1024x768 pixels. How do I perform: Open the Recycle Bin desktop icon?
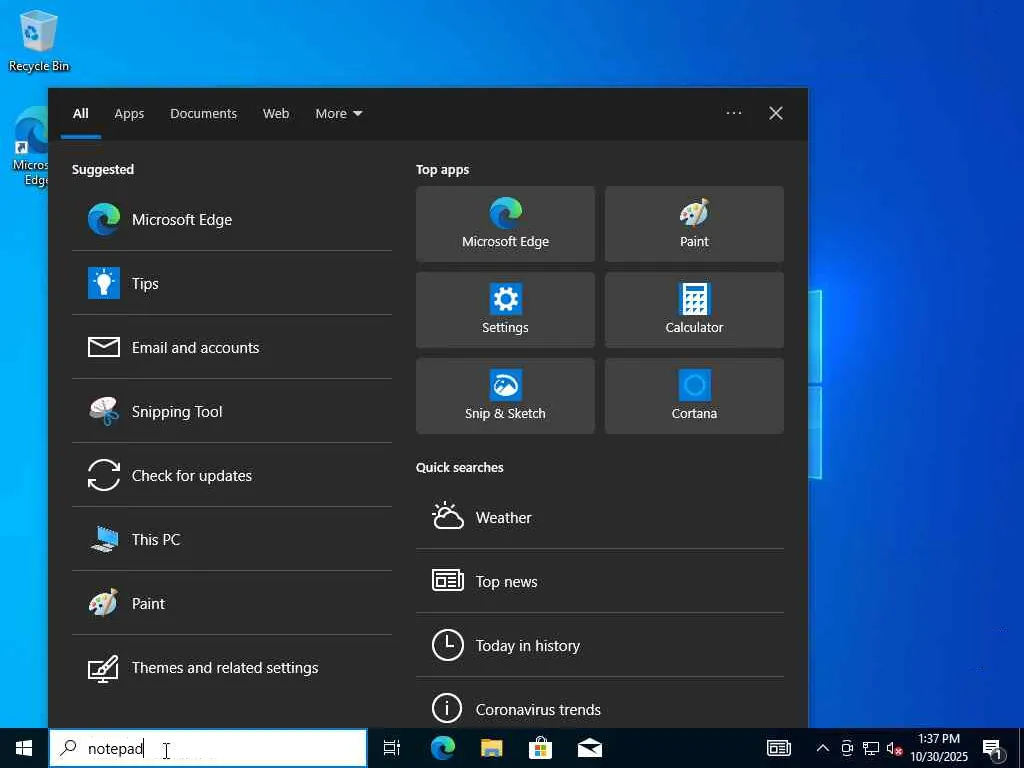[38, 40]
